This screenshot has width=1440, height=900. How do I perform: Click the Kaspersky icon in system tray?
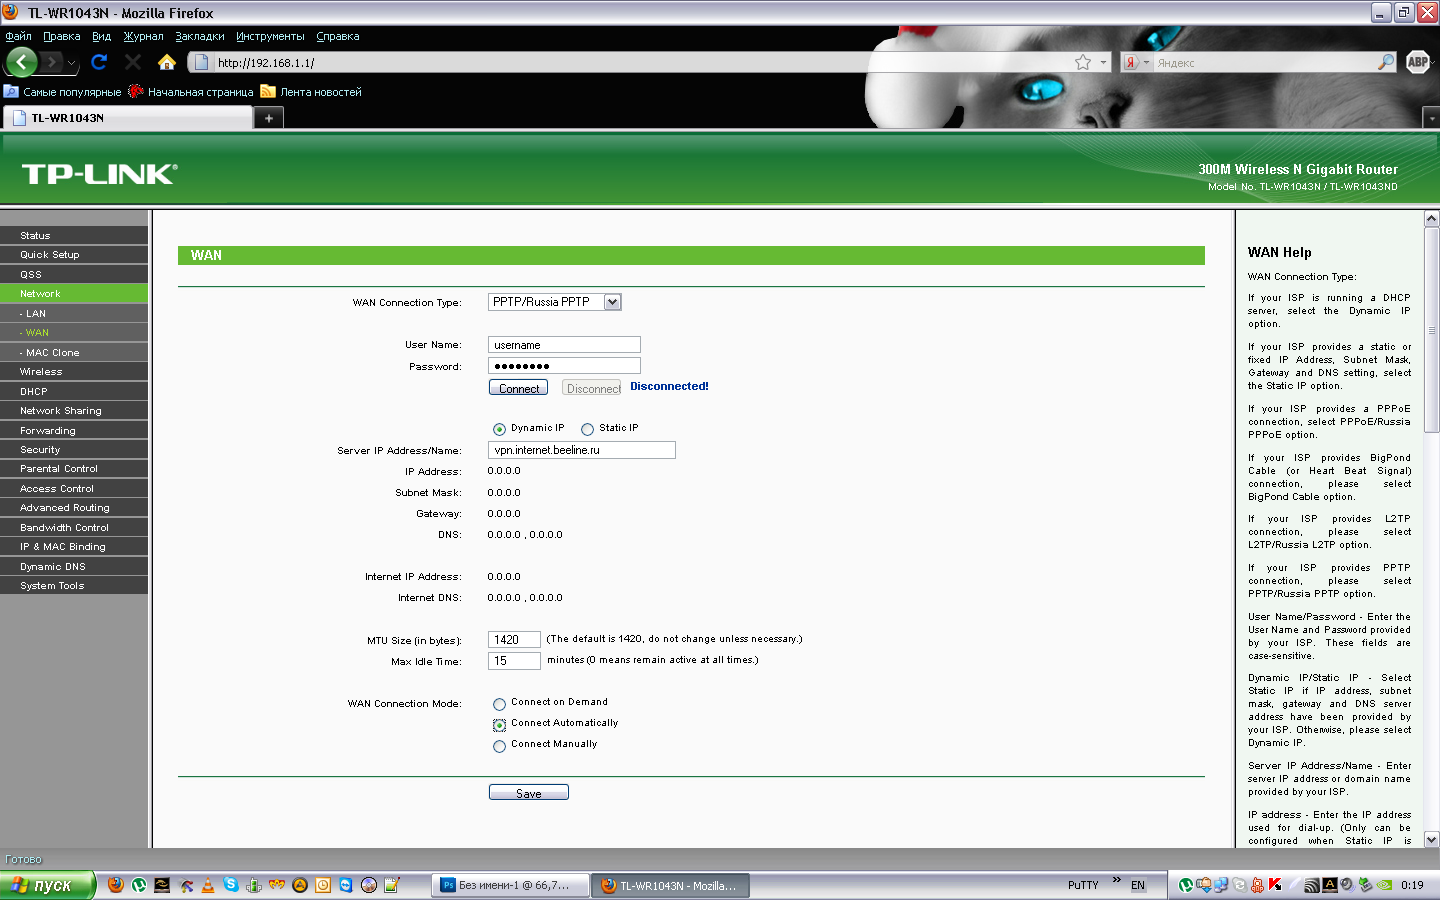1275,885
